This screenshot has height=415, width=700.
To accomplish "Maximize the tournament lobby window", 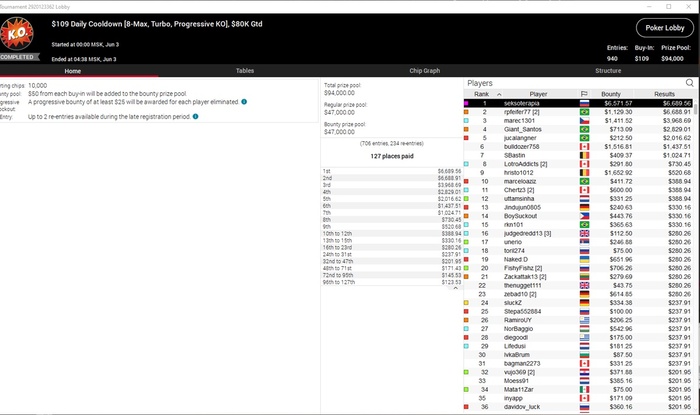I will [x=669, y=6].
